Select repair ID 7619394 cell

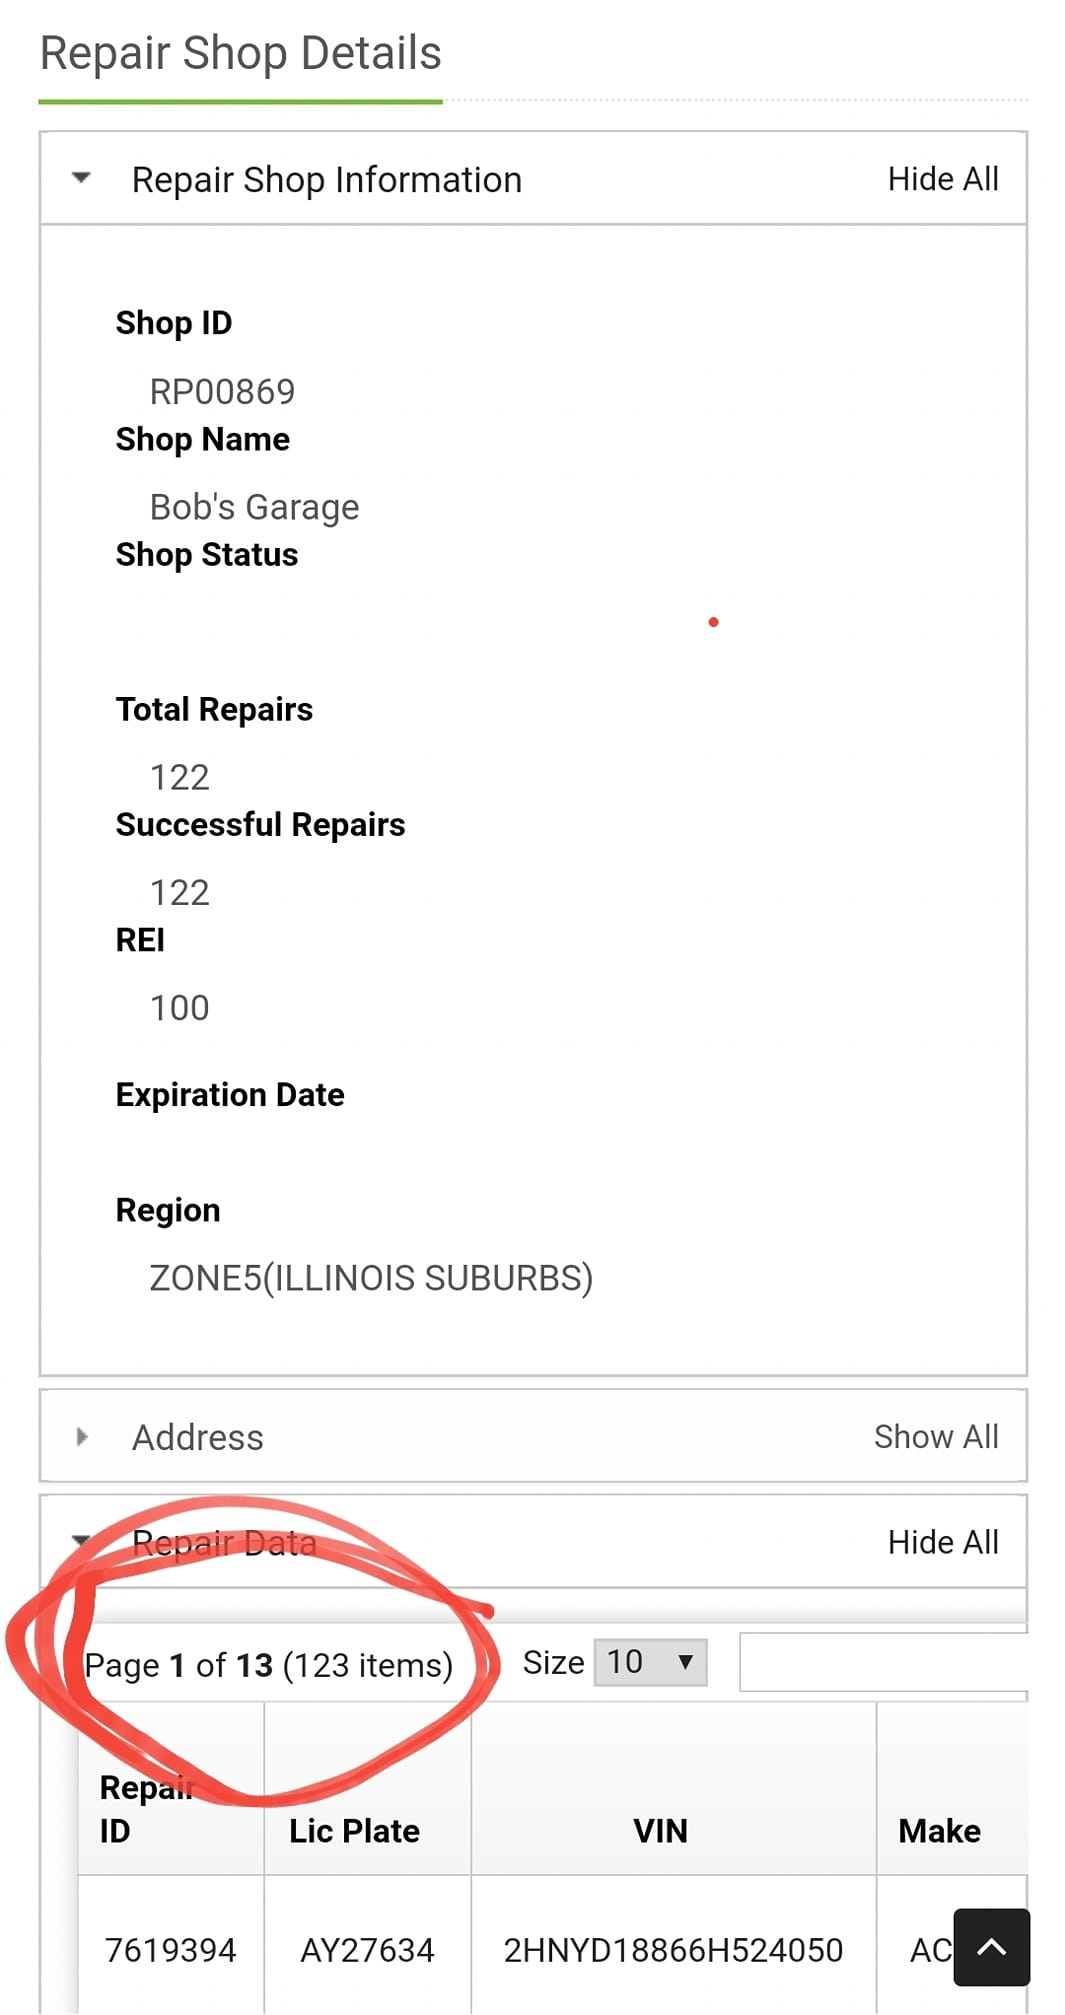coord(170,1949)
